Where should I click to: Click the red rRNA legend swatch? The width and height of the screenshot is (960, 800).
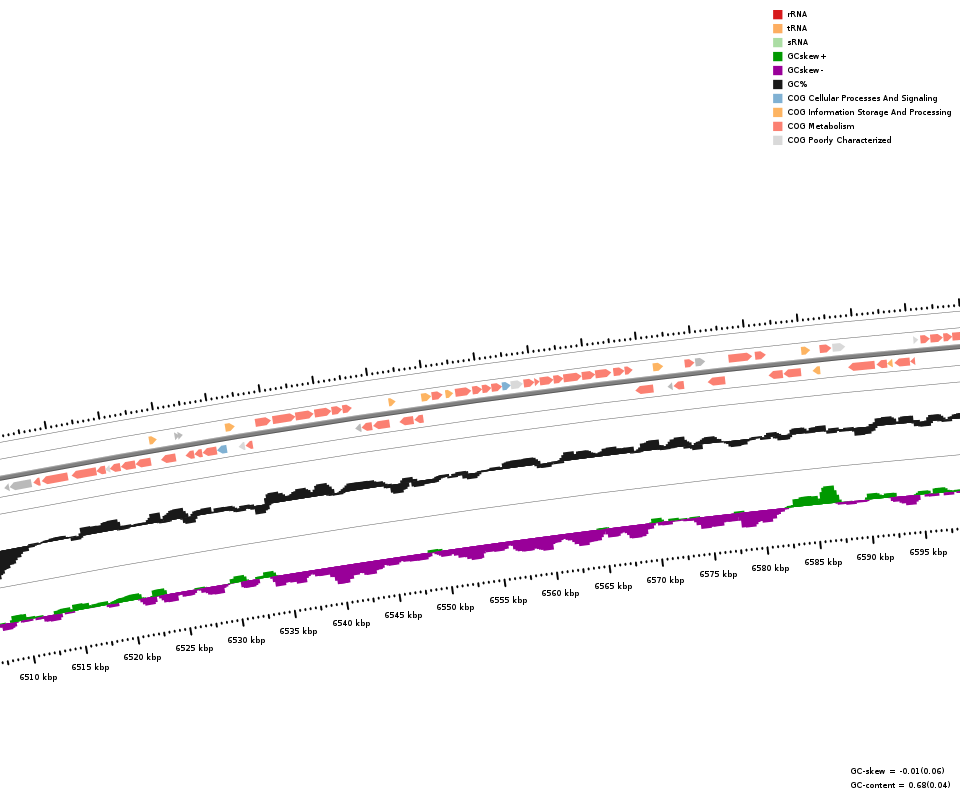click(x=777, y=15)
